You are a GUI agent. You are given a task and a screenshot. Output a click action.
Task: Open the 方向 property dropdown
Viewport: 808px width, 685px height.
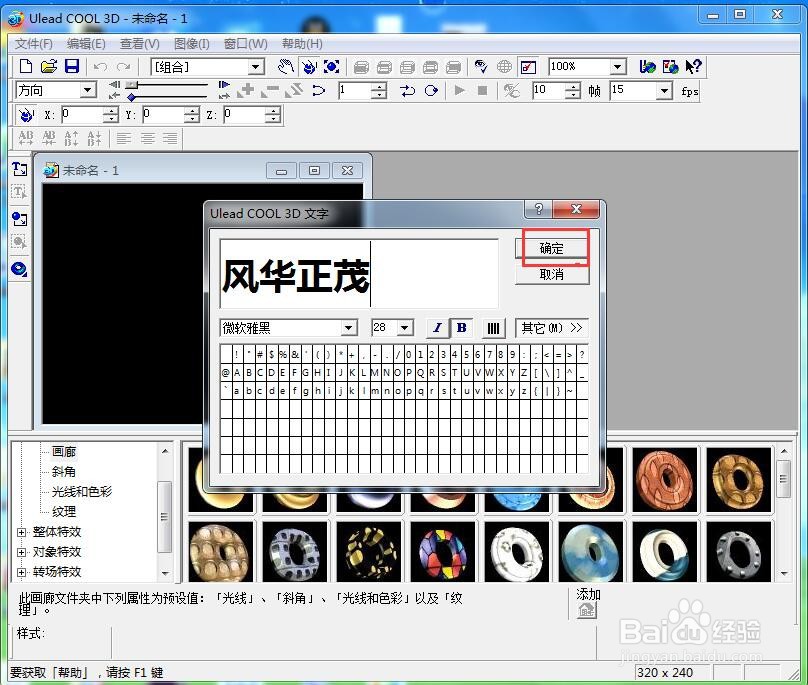click(88, 91)
